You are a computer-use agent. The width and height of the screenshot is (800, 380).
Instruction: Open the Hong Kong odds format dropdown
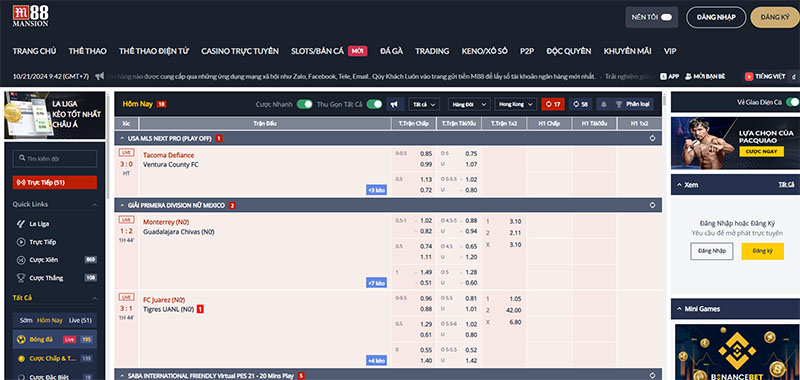[x=516, y=104]
